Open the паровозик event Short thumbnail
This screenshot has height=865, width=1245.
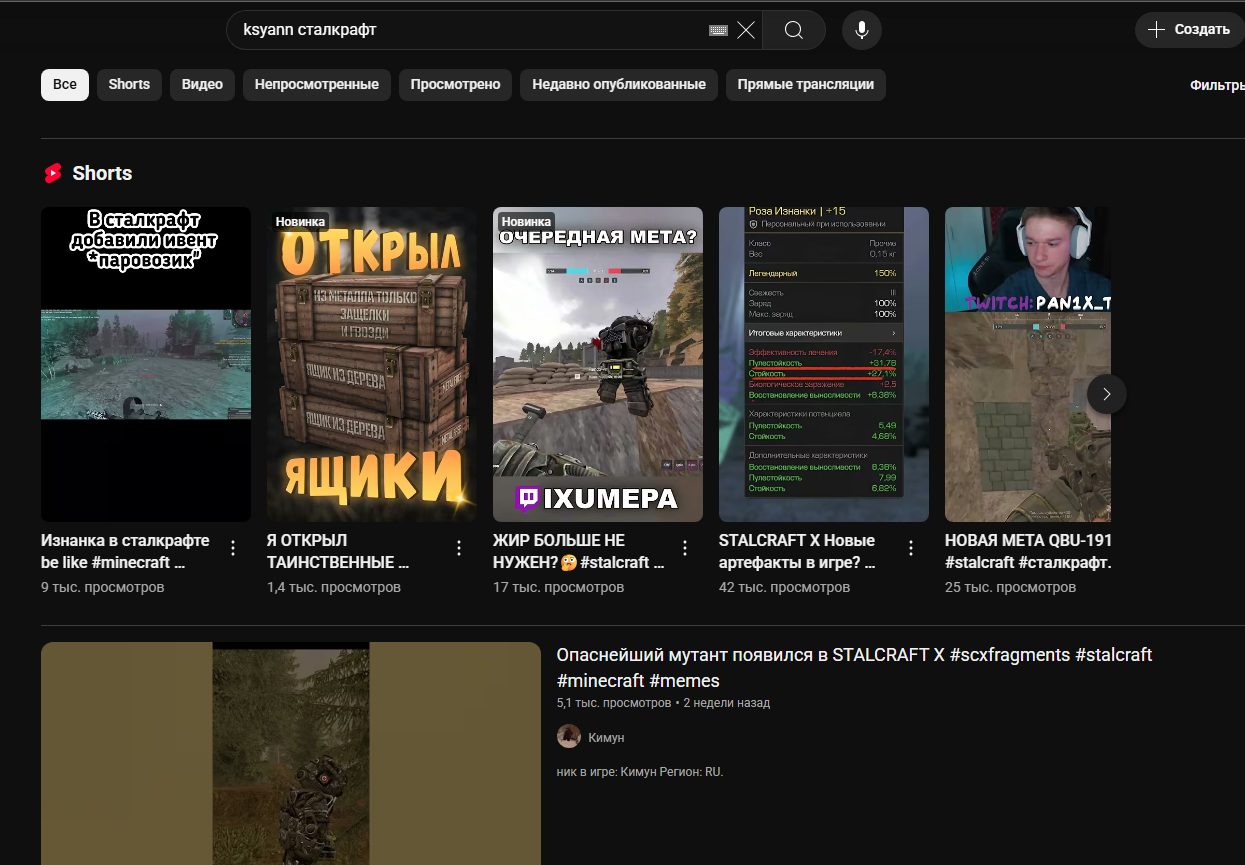(x=146, y=364)
